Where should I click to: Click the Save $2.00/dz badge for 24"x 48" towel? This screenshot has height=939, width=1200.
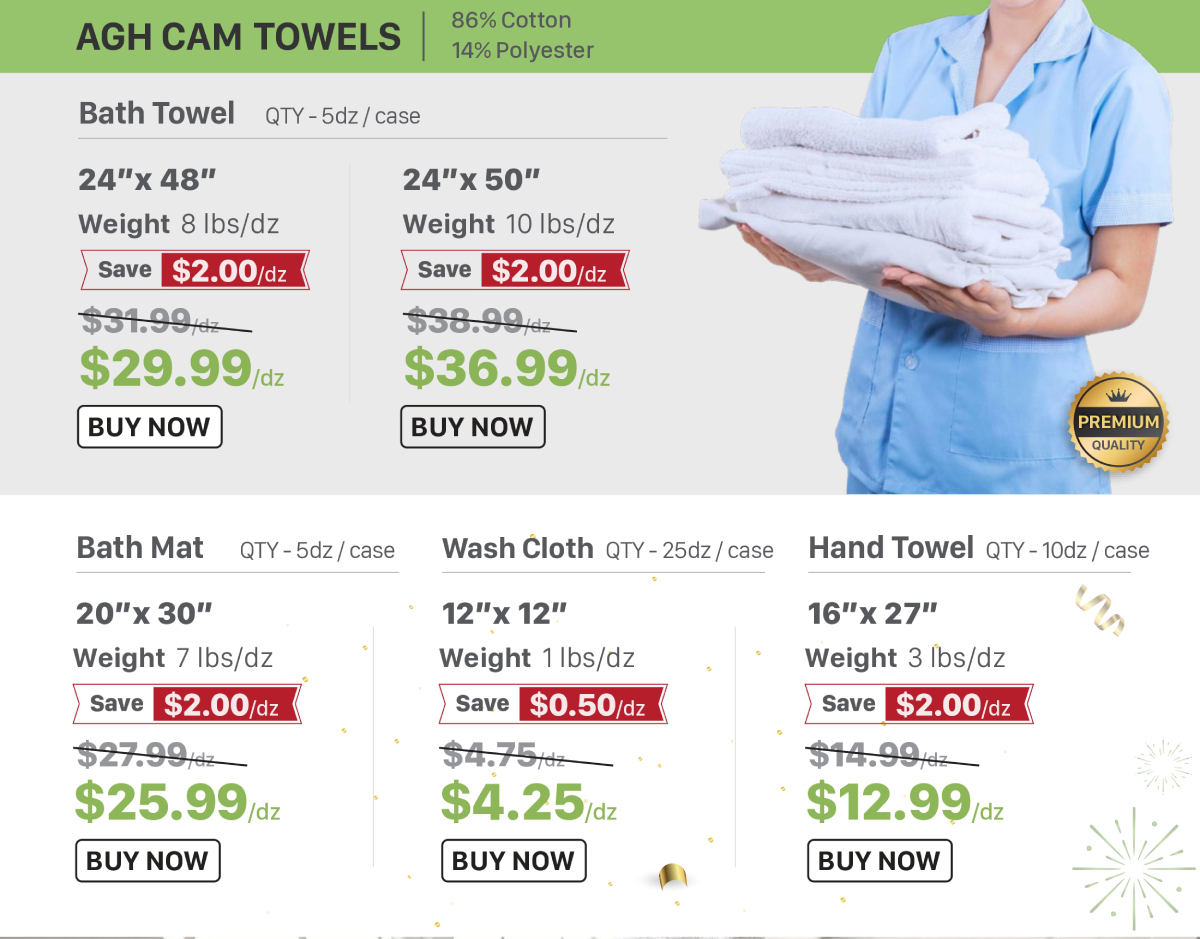coord(194,270)
